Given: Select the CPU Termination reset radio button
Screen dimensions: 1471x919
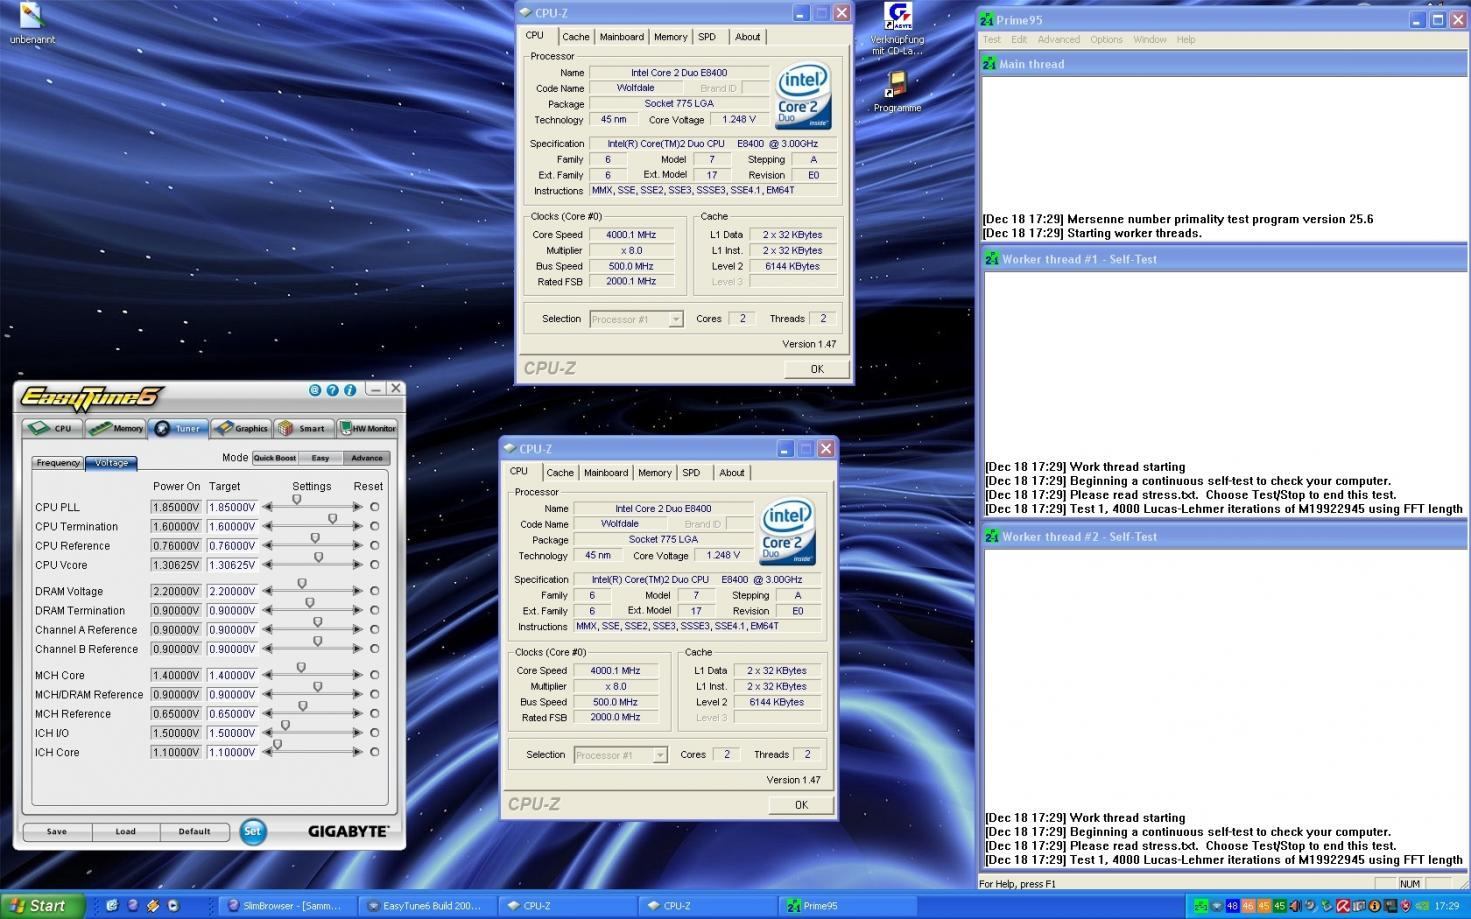Looking at the screenshot, I should (x=375, y=526).
